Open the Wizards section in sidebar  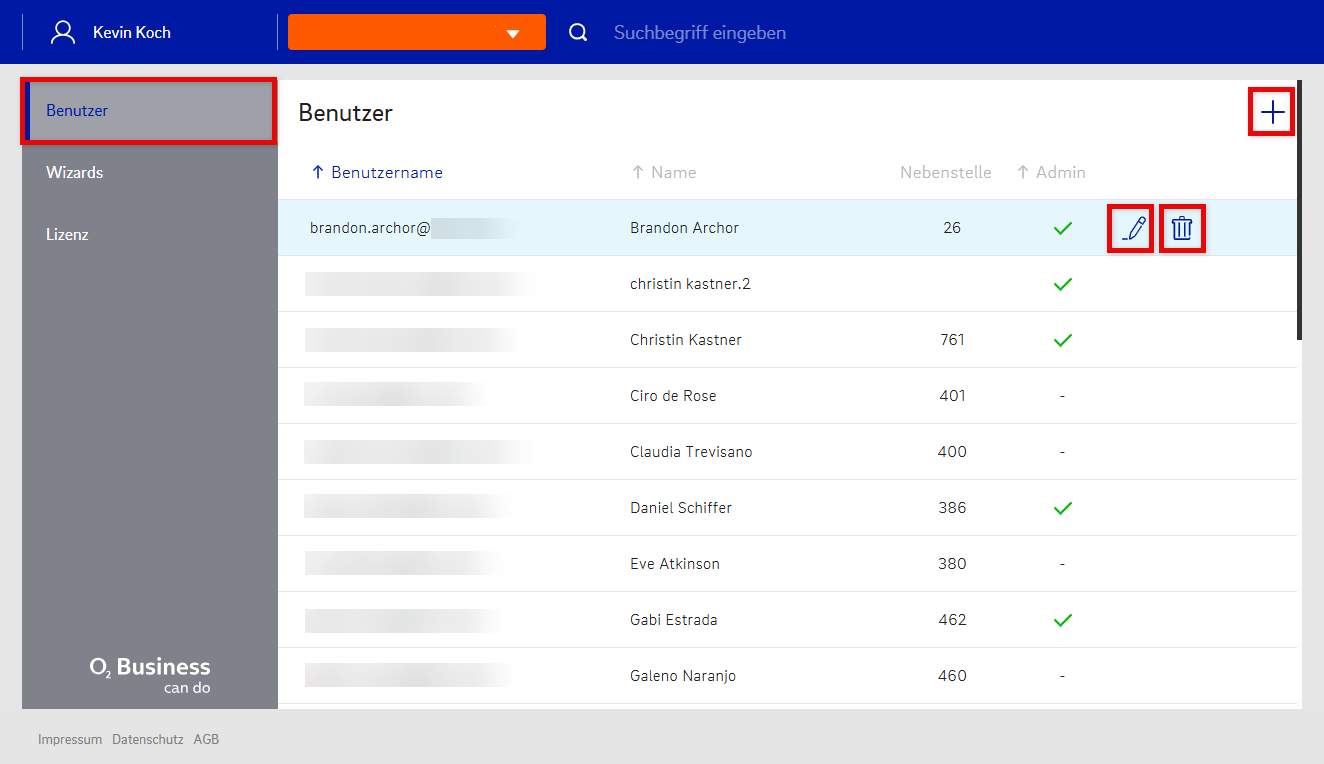pos(75,173)
